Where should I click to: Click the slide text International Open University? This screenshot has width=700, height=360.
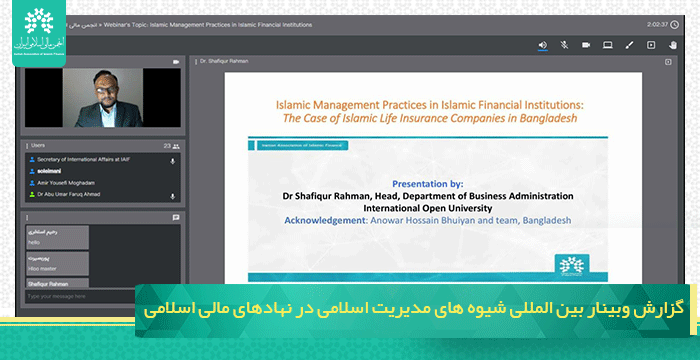(428, 208)
